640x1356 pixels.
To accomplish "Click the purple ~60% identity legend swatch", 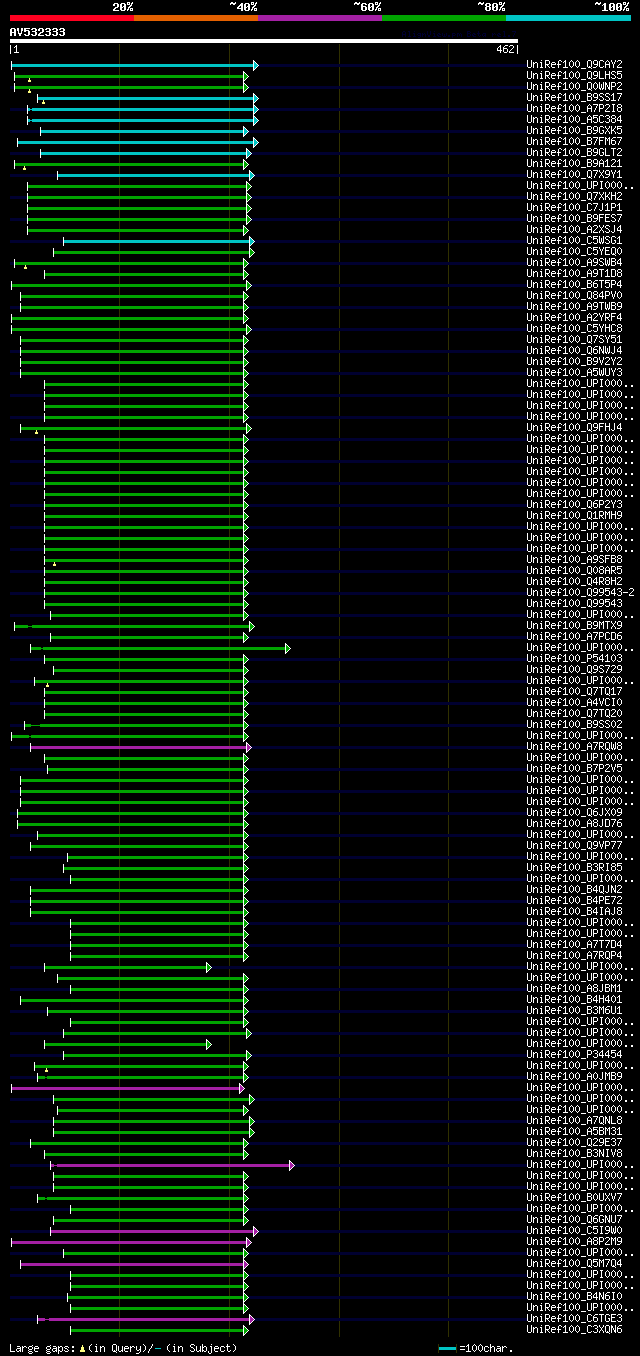I will (319, 17).
